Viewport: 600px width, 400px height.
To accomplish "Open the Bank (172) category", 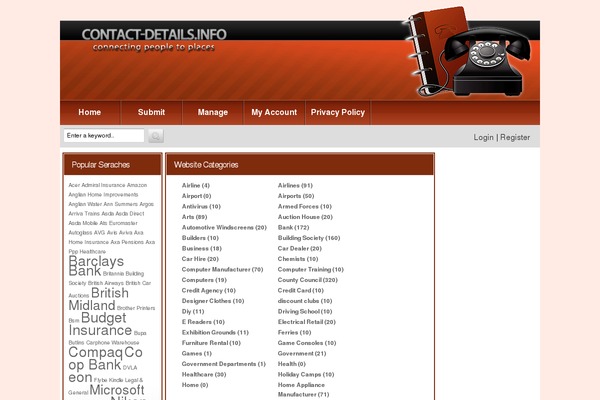I will pyautogui.click(x=293, y=227).
